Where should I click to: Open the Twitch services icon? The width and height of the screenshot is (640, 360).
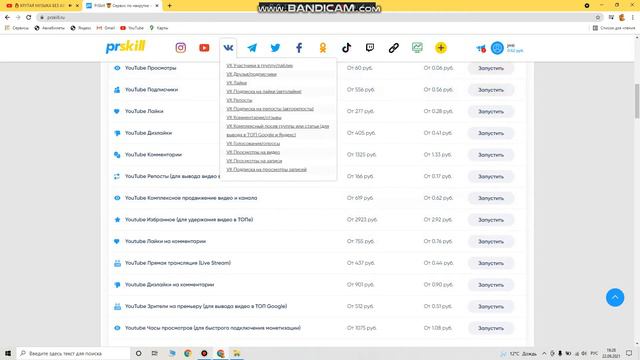(x=370, y=48)
